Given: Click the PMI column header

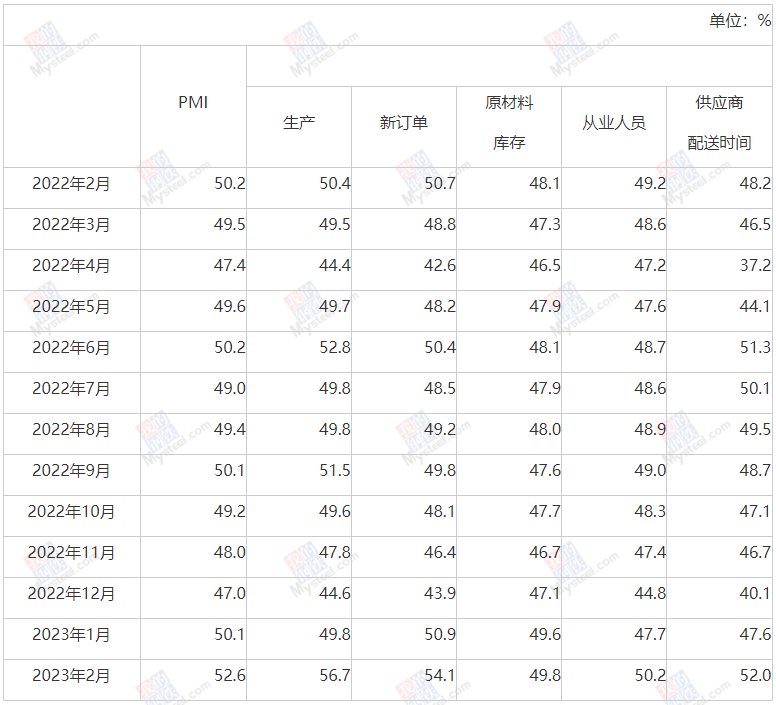Looking at the screenshot, I should point(193,102).
